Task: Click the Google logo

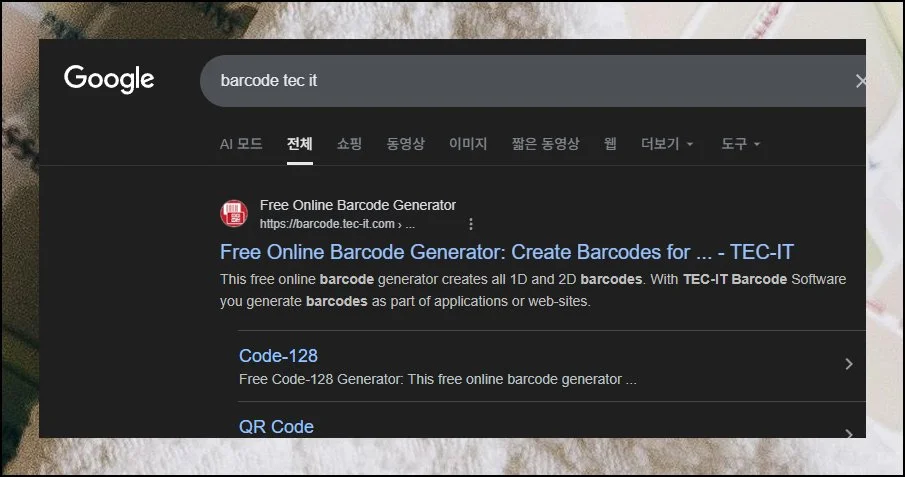Action: point(109,79)
